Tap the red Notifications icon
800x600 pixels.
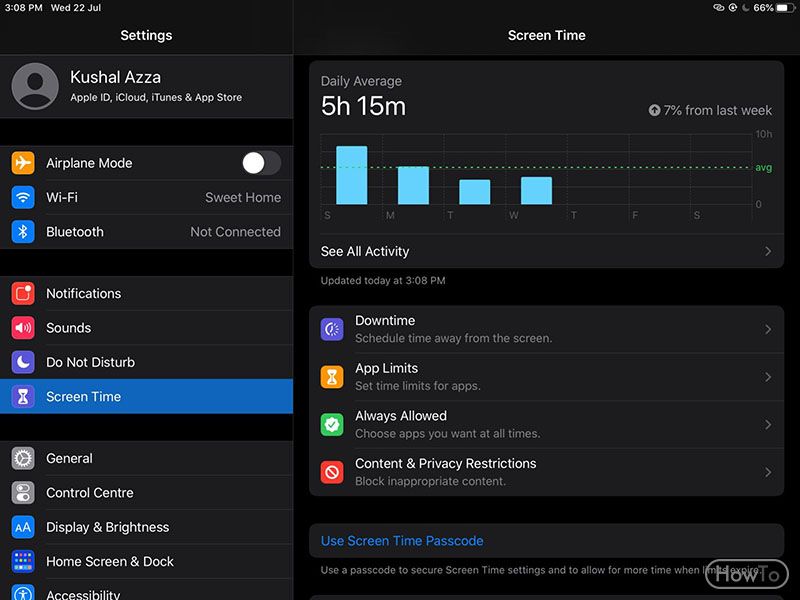coord(23,293)
